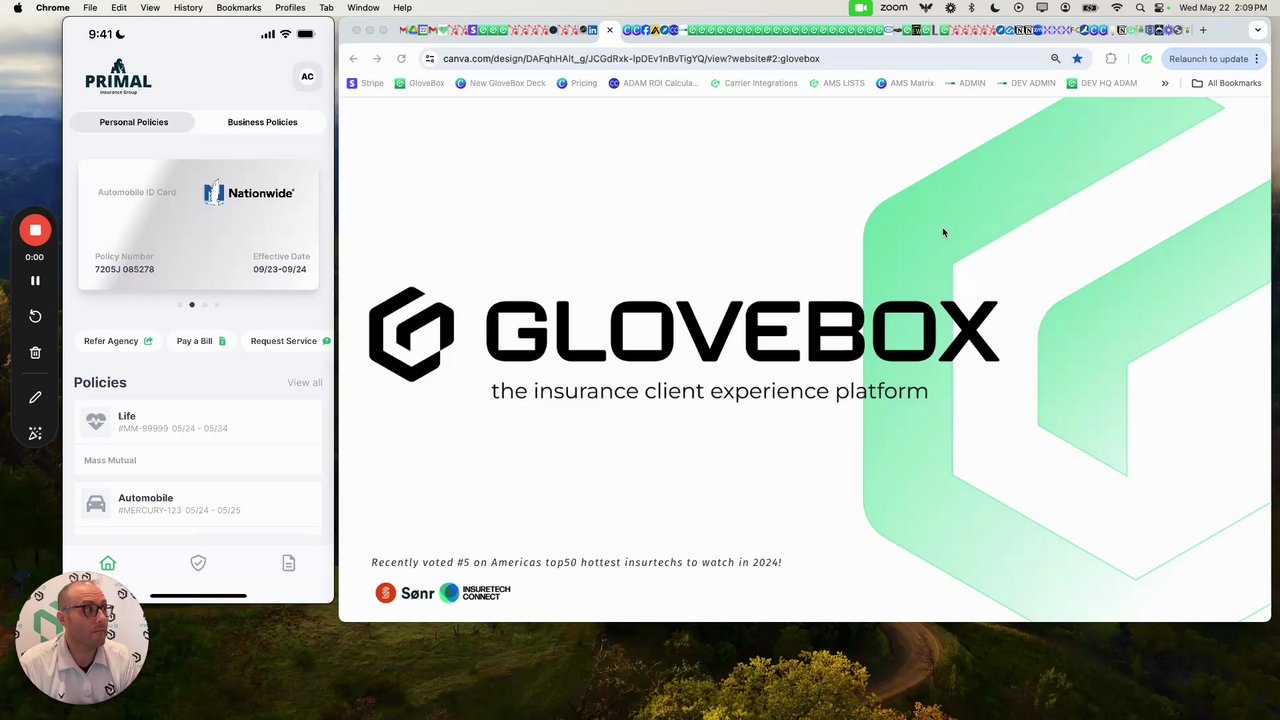Tap the shield checkmark icon in the bottom bar
Screen dimensions: 1280x720
[198, 563]
